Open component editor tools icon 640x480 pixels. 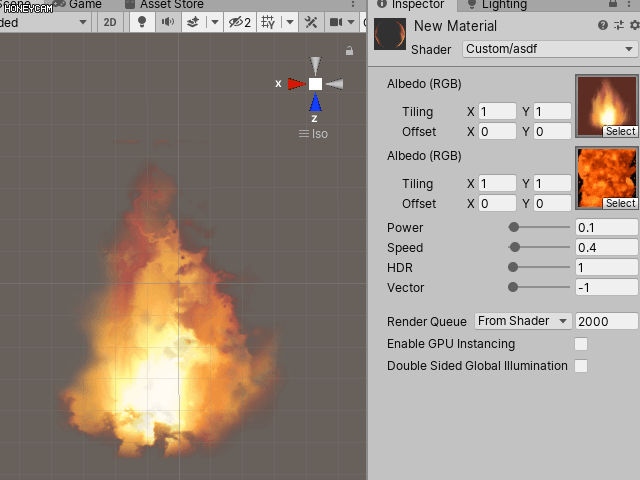click(x=311, y=22)
